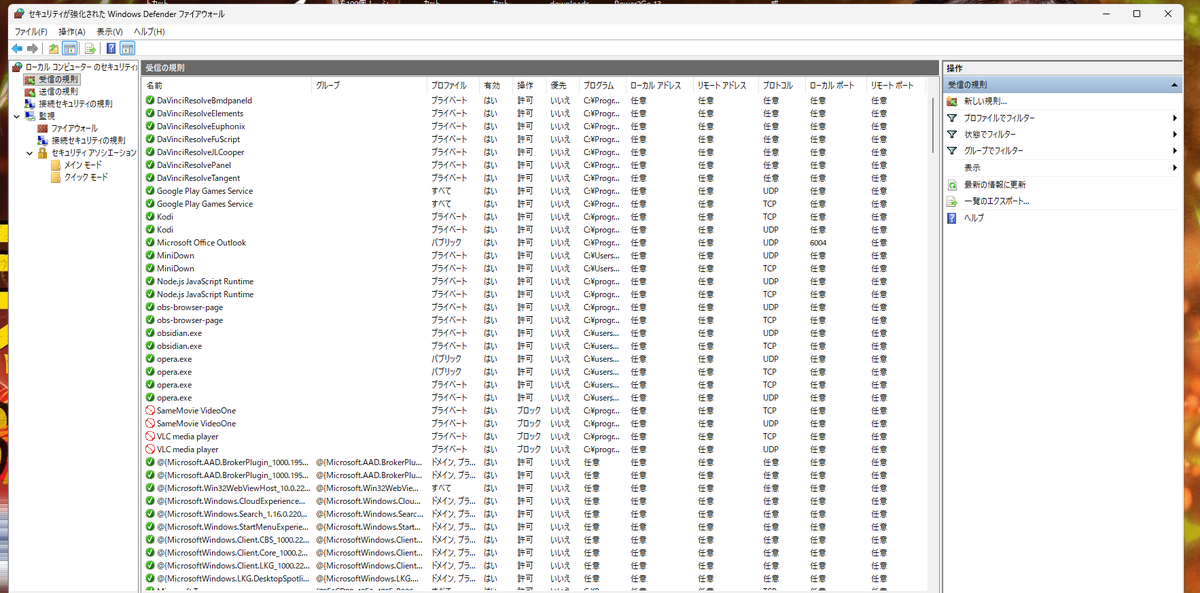Sort by the グループ column header
Image resolution: width=1200 pixels, height=593 pixels.
click(369, 86)
